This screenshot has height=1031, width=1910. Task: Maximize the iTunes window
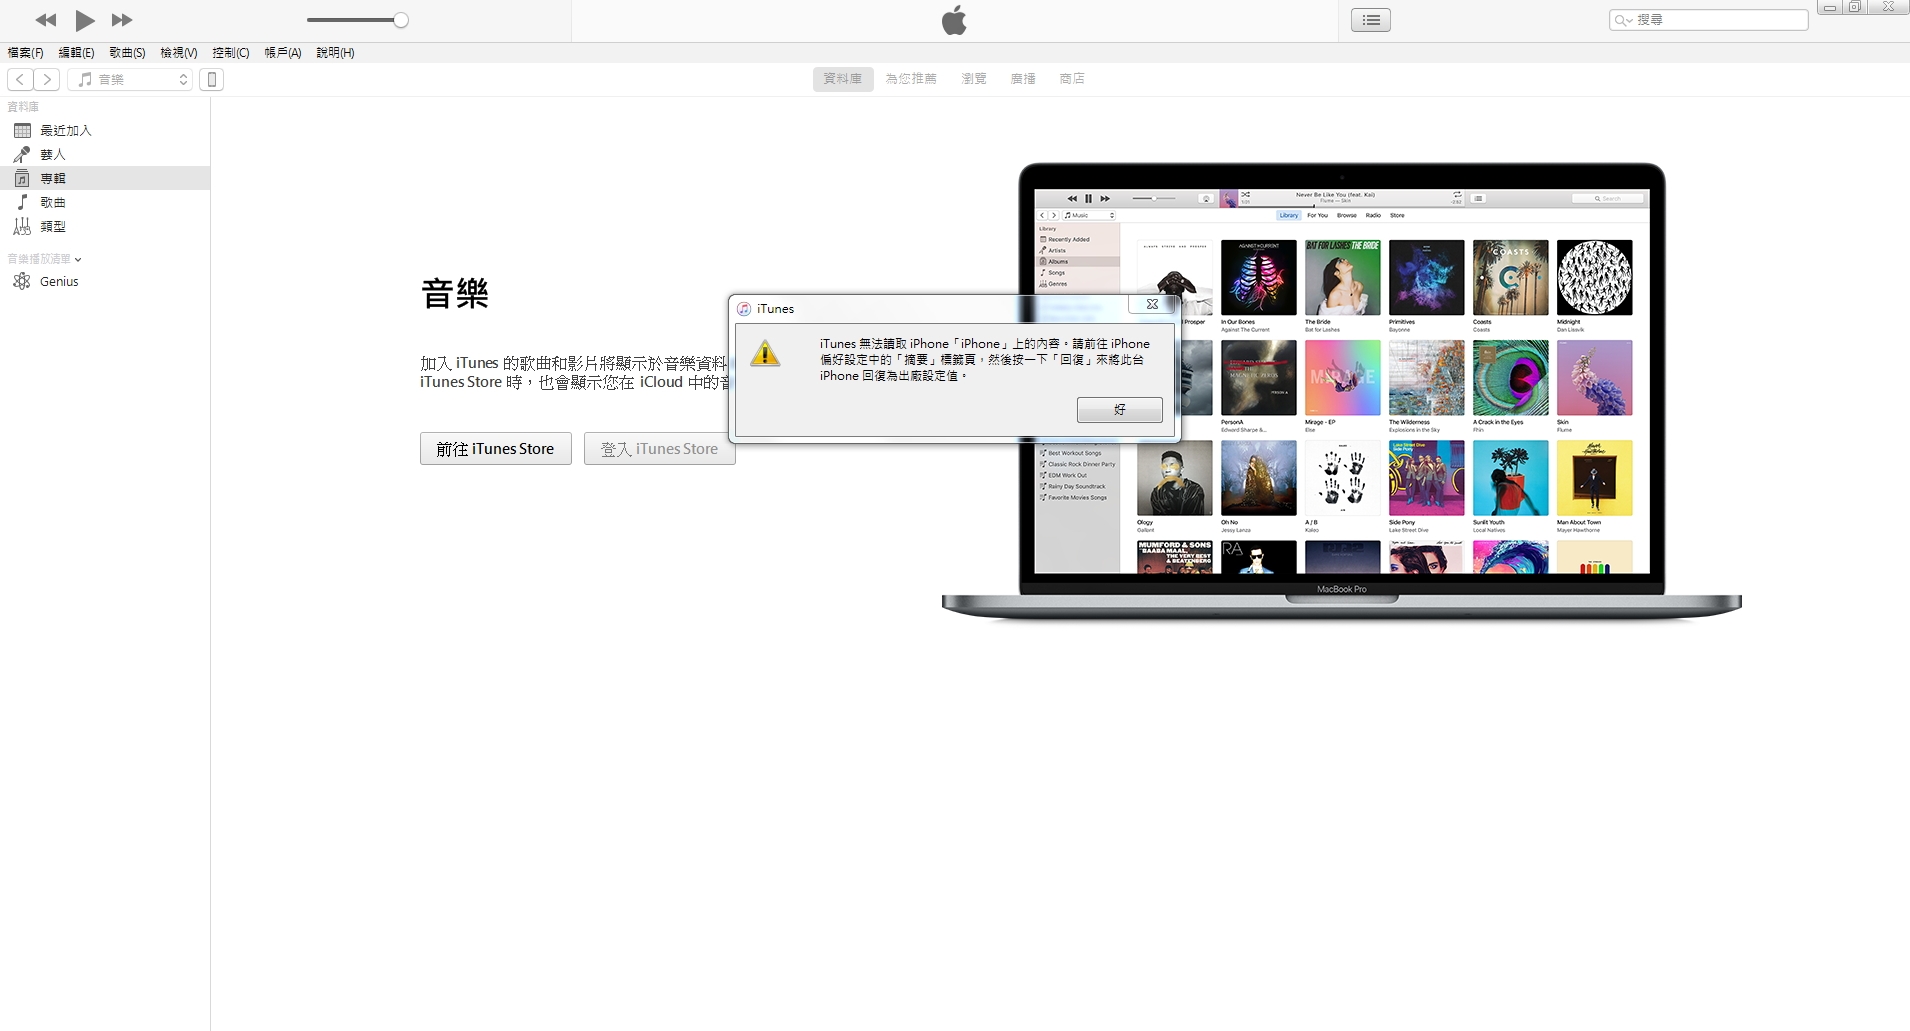[1854, 7]
